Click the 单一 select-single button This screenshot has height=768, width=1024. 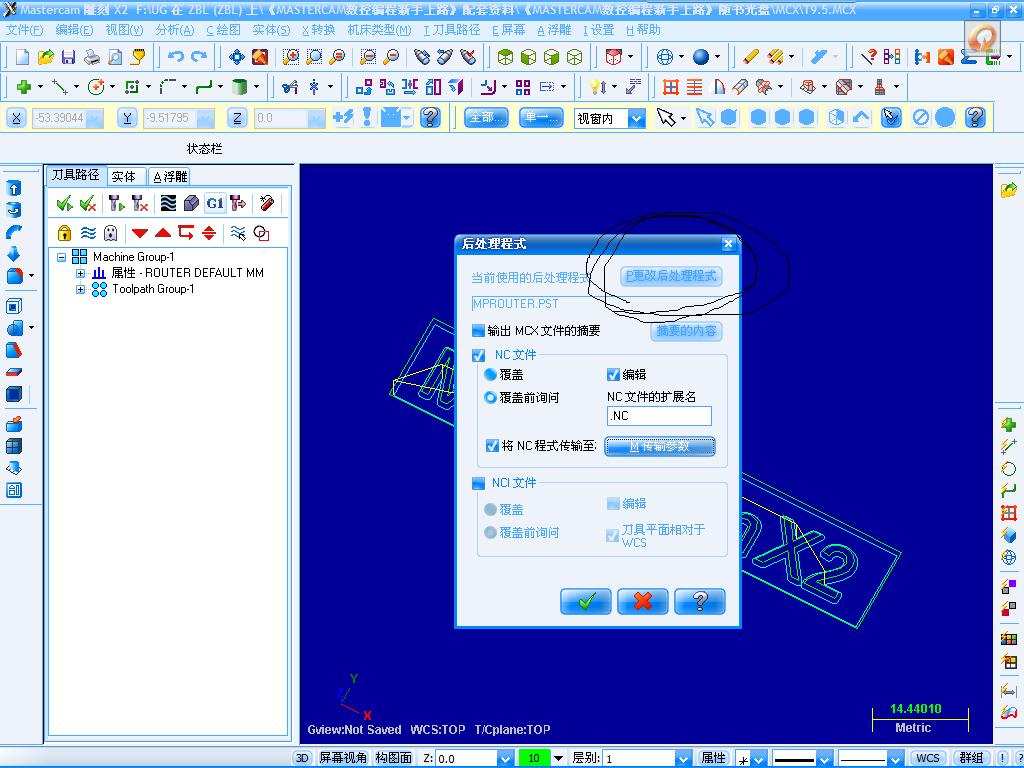541,118
